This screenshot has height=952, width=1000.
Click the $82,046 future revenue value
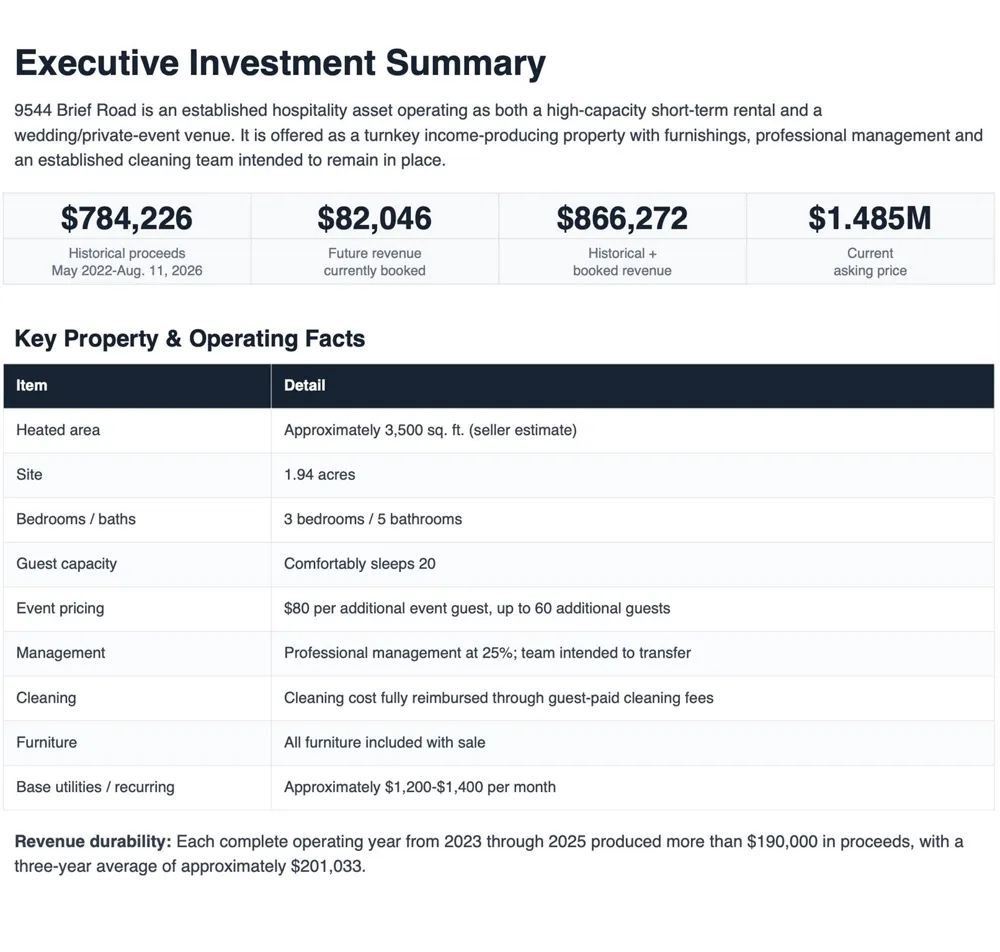tap(374, 218)
